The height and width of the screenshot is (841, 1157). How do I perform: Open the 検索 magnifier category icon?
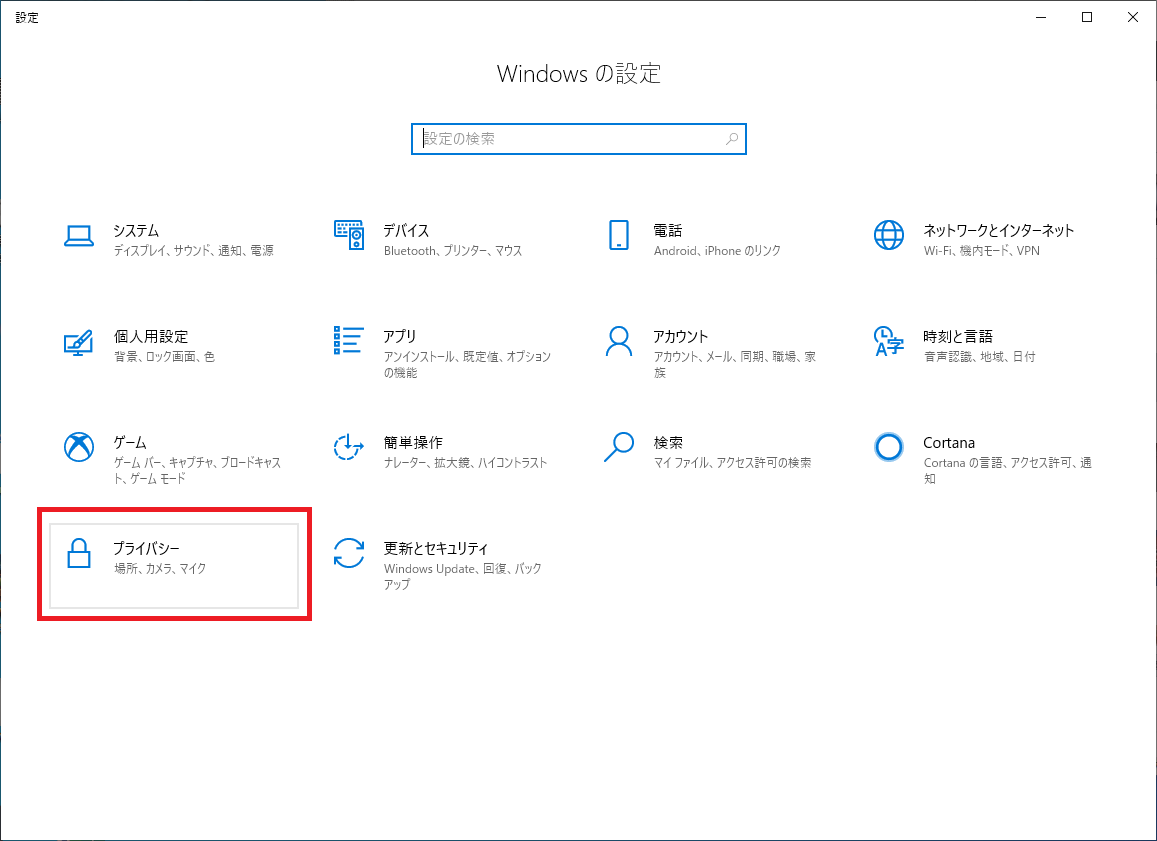(x=618, y=447)
